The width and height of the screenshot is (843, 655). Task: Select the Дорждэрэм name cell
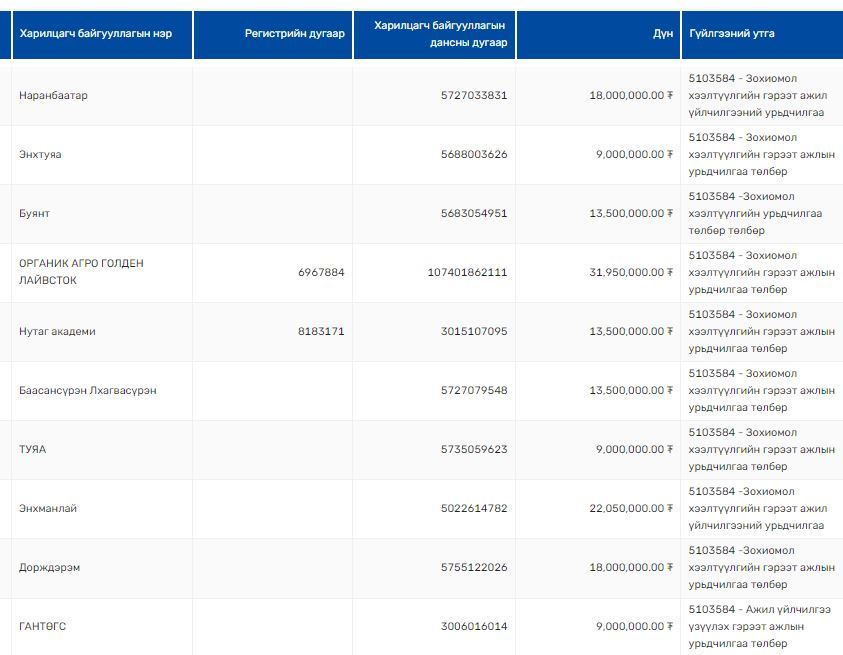tap(49, 567)
